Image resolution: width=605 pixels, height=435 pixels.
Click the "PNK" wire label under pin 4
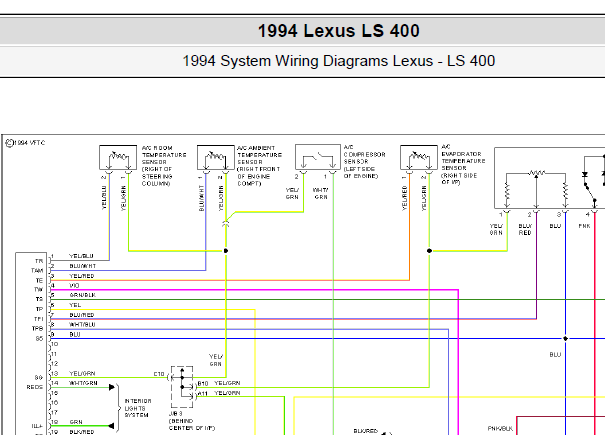coord(585,226)
